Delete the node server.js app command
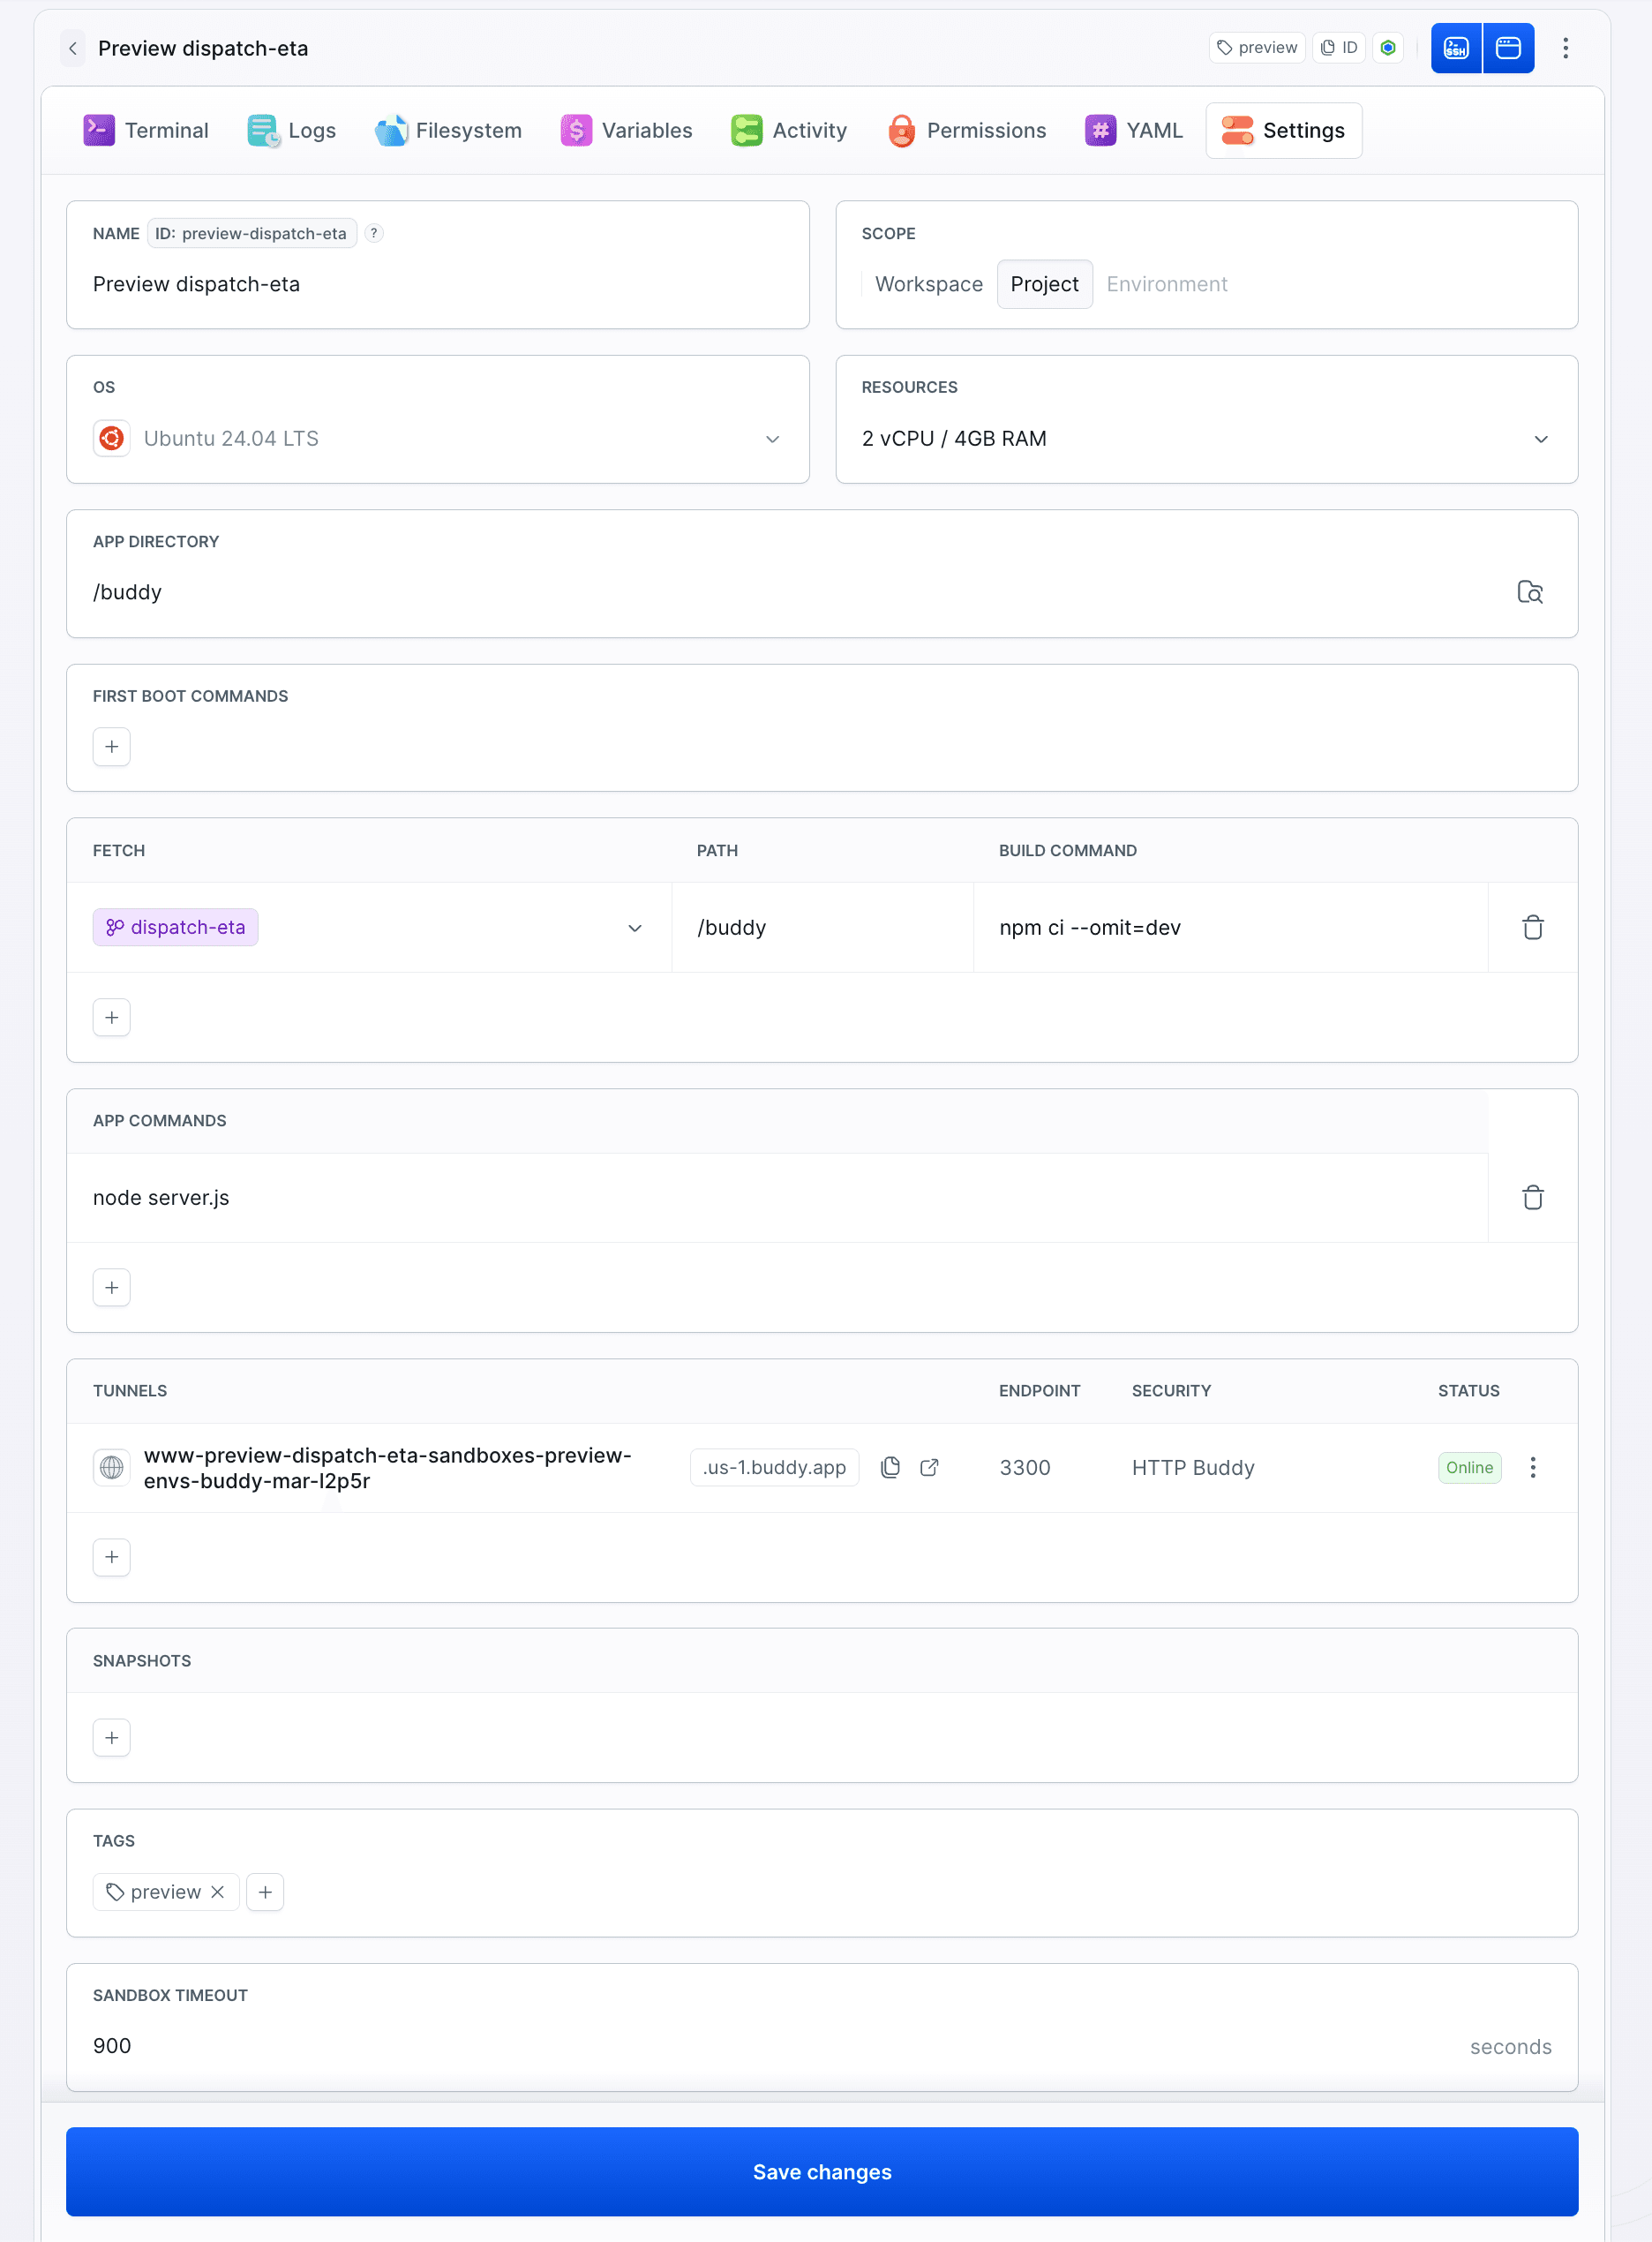This screenshot has width=1652, height=2242. 1532,1197
